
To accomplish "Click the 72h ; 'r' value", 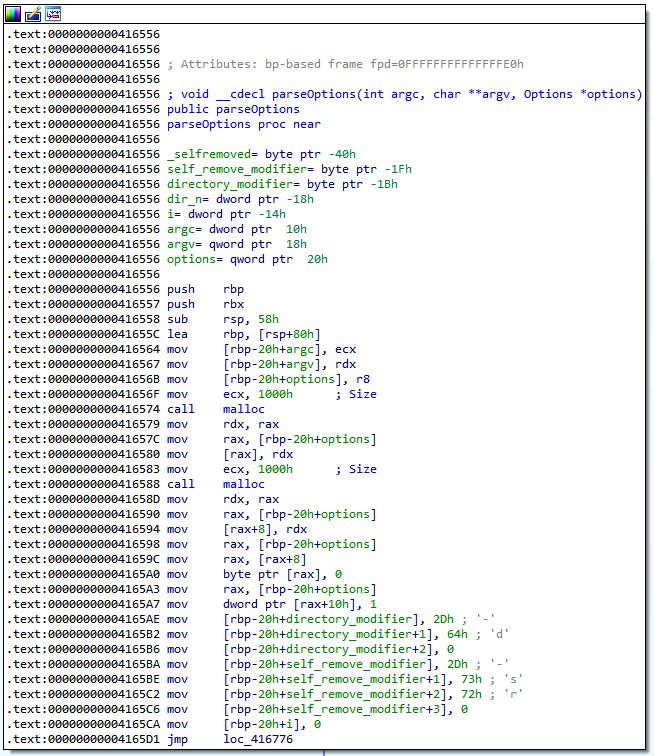I will coord(492,694).
